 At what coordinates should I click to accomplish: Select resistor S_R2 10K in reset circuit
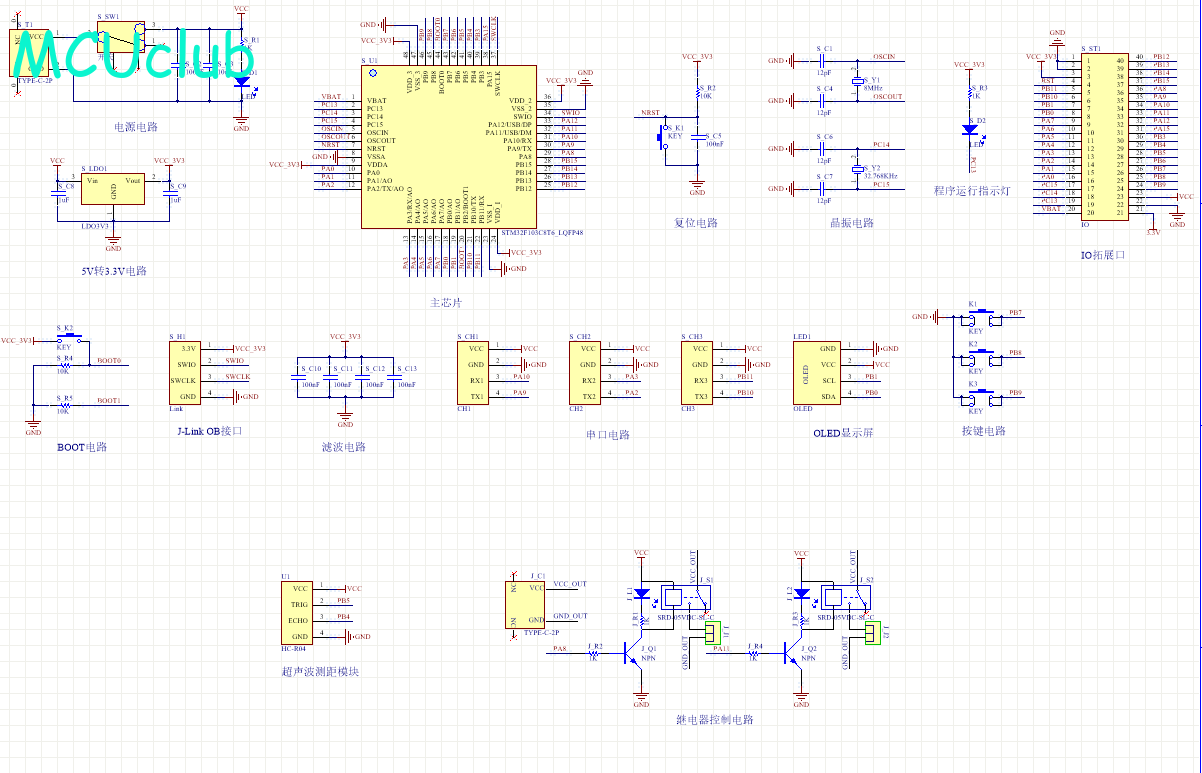tap(698, 94)
